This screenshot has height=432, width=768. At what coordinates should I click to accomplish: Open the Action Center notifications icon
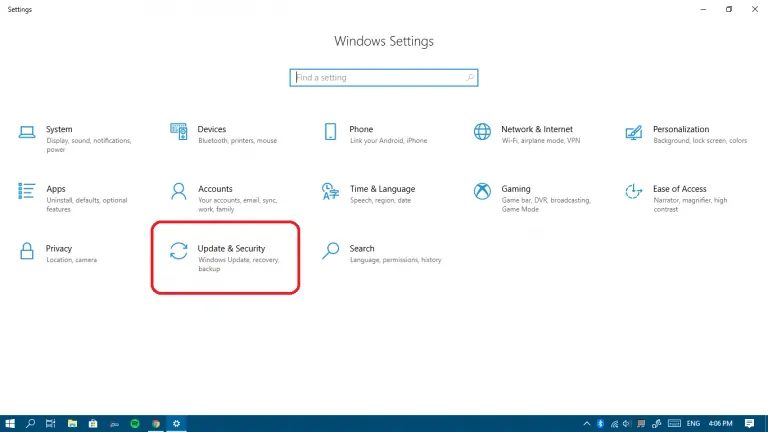[x=749, y=424]
